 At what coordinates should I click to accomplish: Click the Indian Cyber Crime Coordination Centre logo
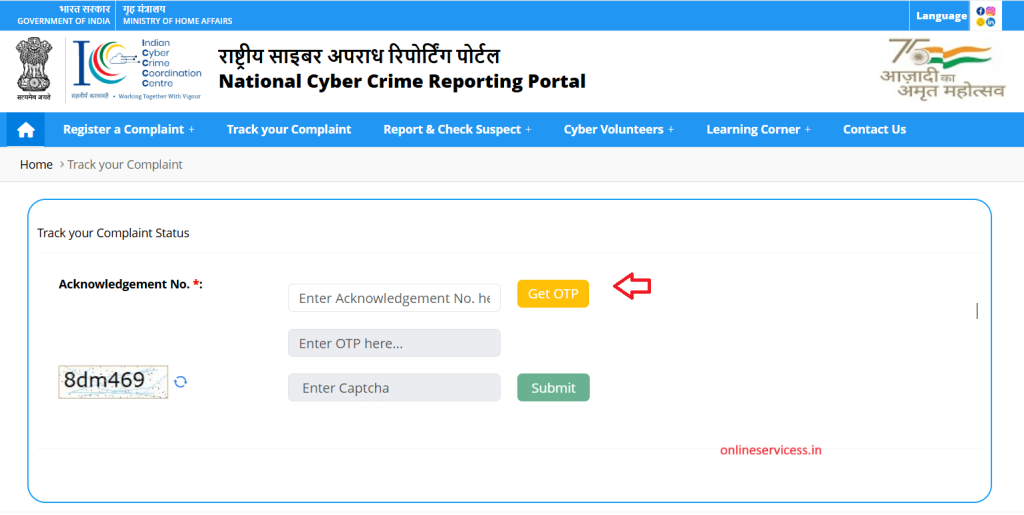coord(137,69)
